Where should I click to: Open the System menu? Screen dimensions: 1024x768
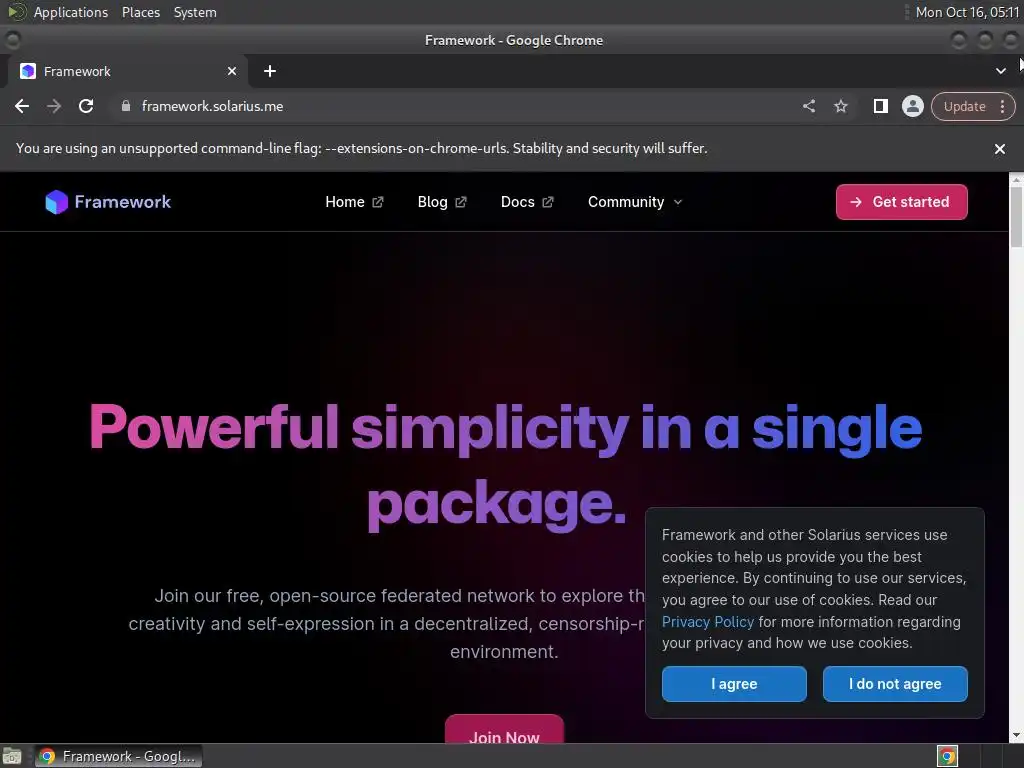tap(195, 12)
